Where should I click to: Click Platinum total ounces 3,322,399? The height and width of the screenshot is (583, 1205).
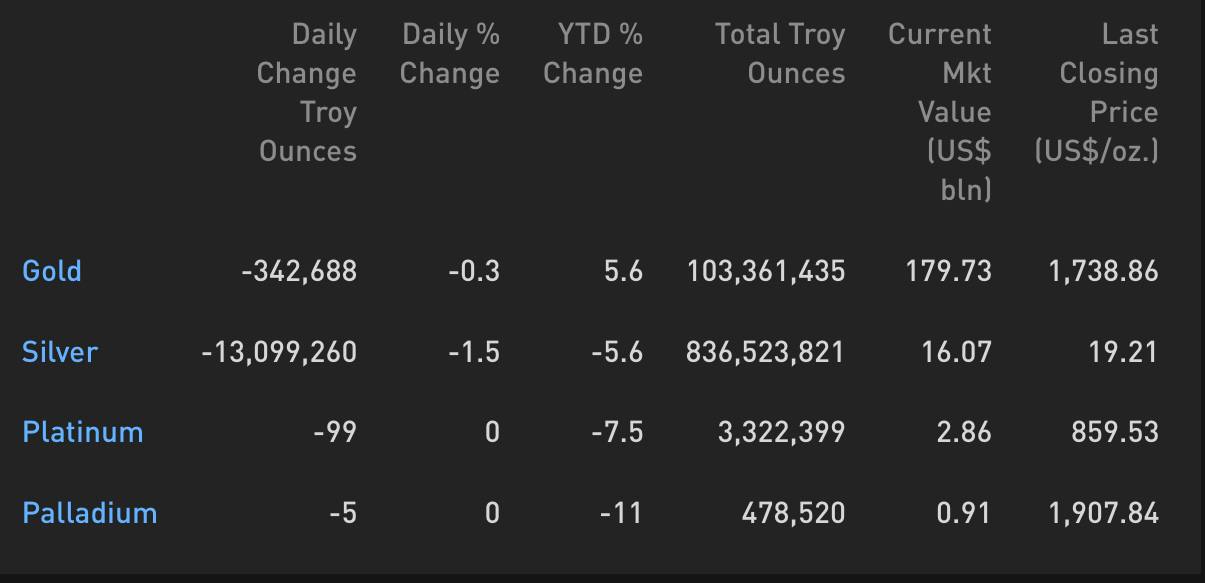pyautogui.click(x=781, y=432)
